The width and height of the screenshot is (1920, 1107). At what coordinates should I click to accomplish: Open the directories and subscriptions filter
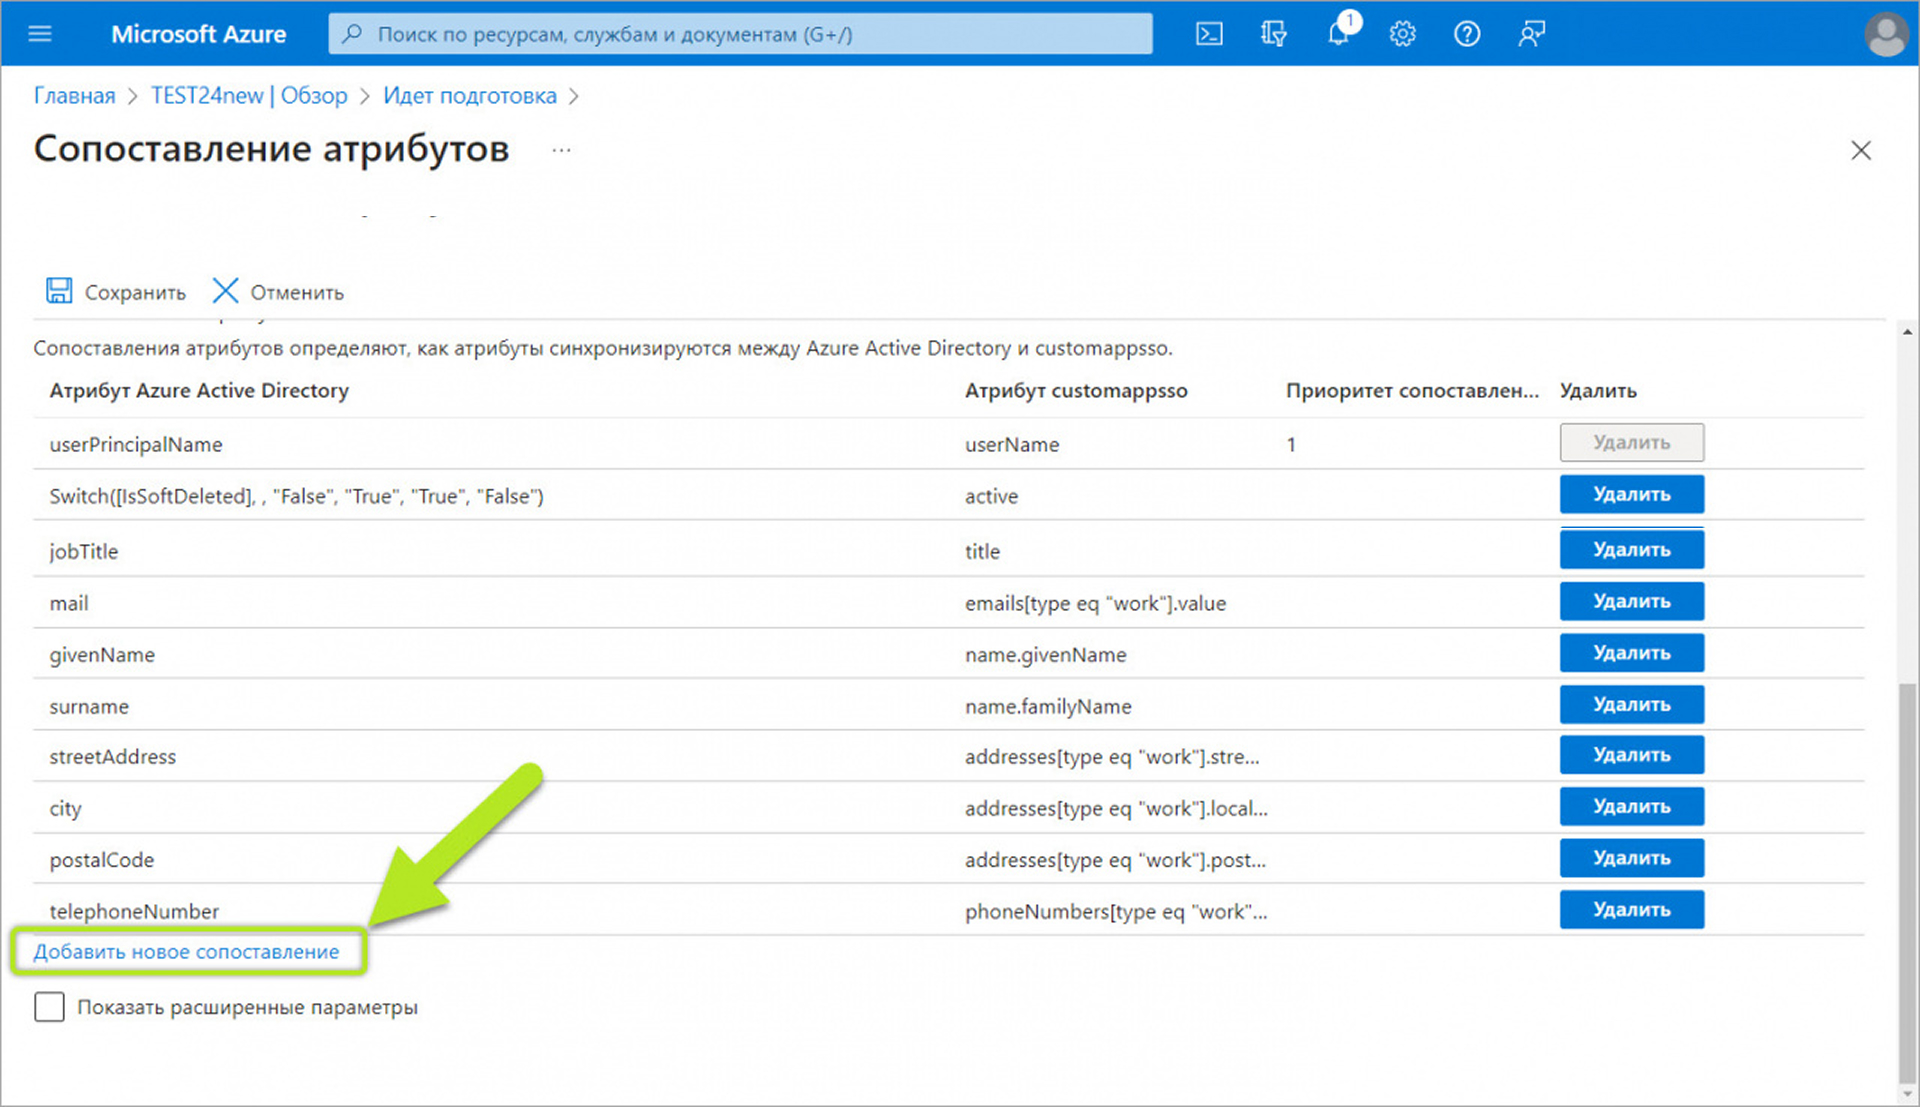[x=1273, y=34]
